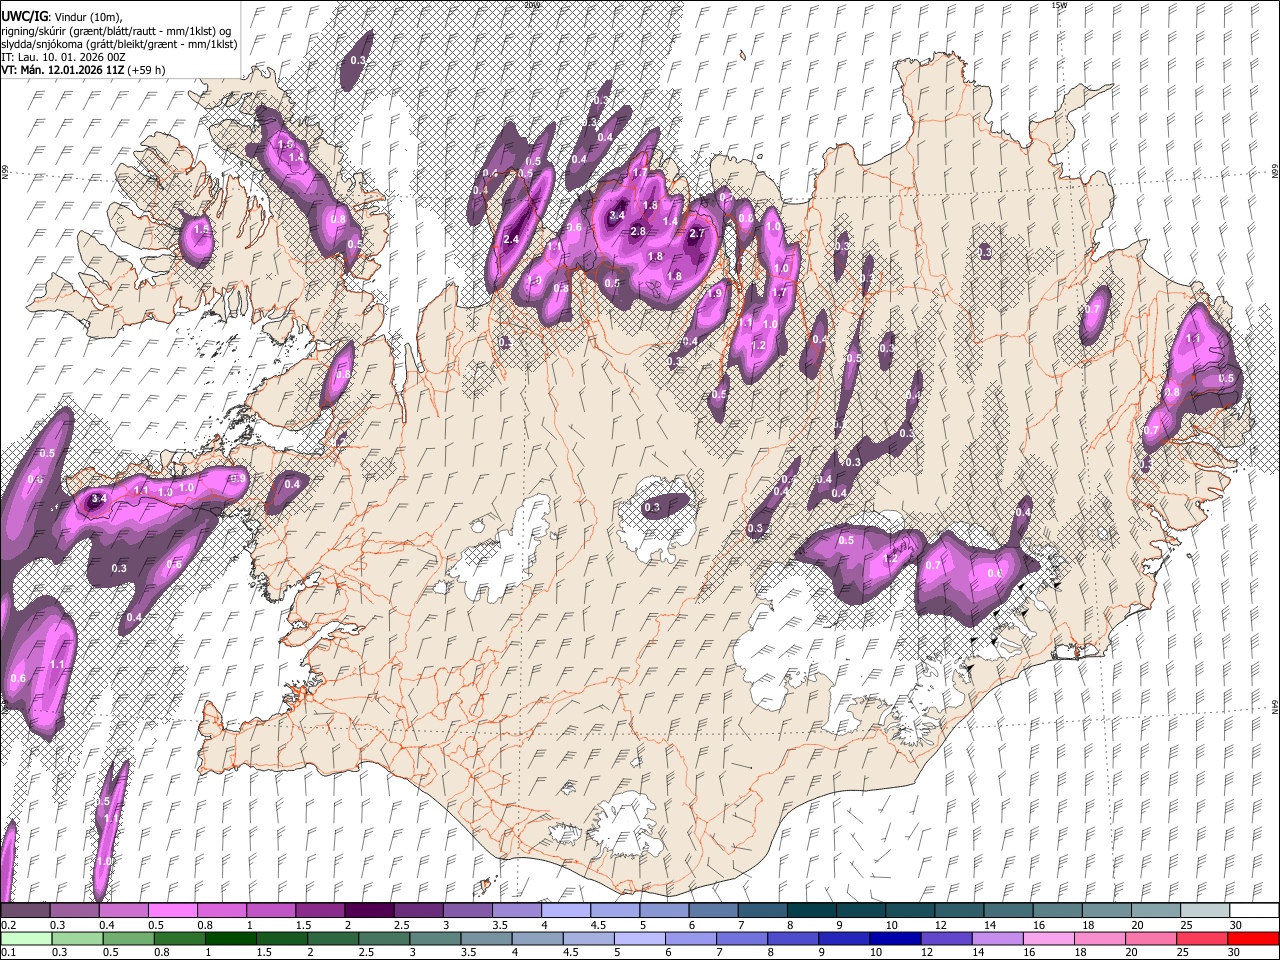Click the '0.3' value over the central glacier
Image resolution: width=1280 pixels, height=960 pixels.
tap(652, 508)
